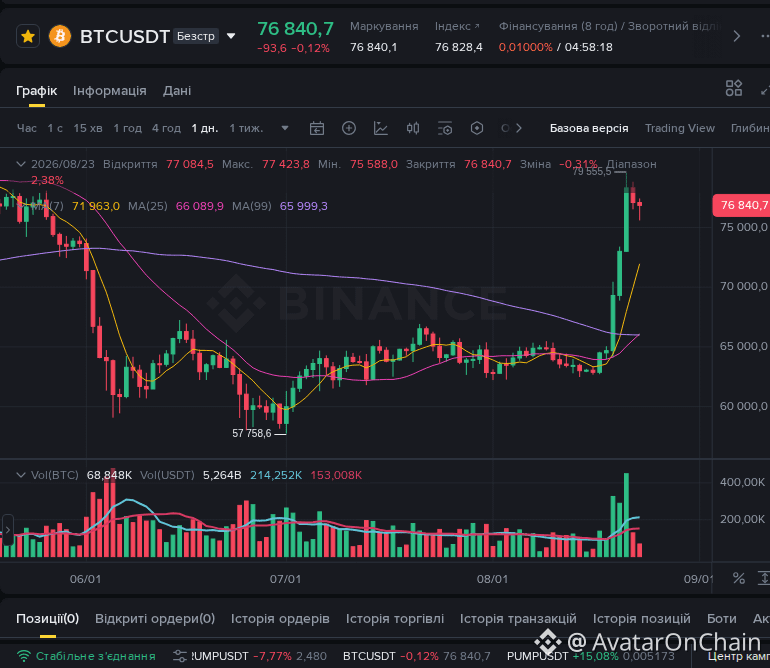Click the Стабільне з'єднання connection status
The image size is (770, 668).
coord(86,656)
